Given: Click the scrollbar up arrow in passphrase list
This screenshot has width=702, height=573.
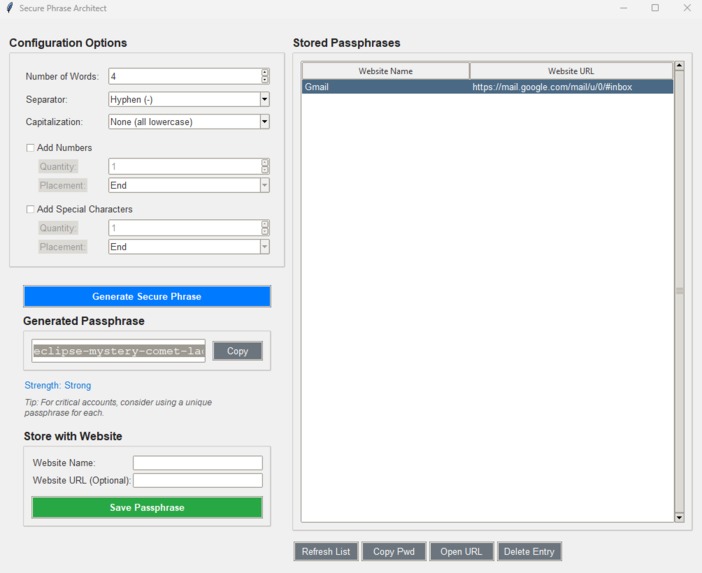Looking at the screenshot, I should pos(679,66).
